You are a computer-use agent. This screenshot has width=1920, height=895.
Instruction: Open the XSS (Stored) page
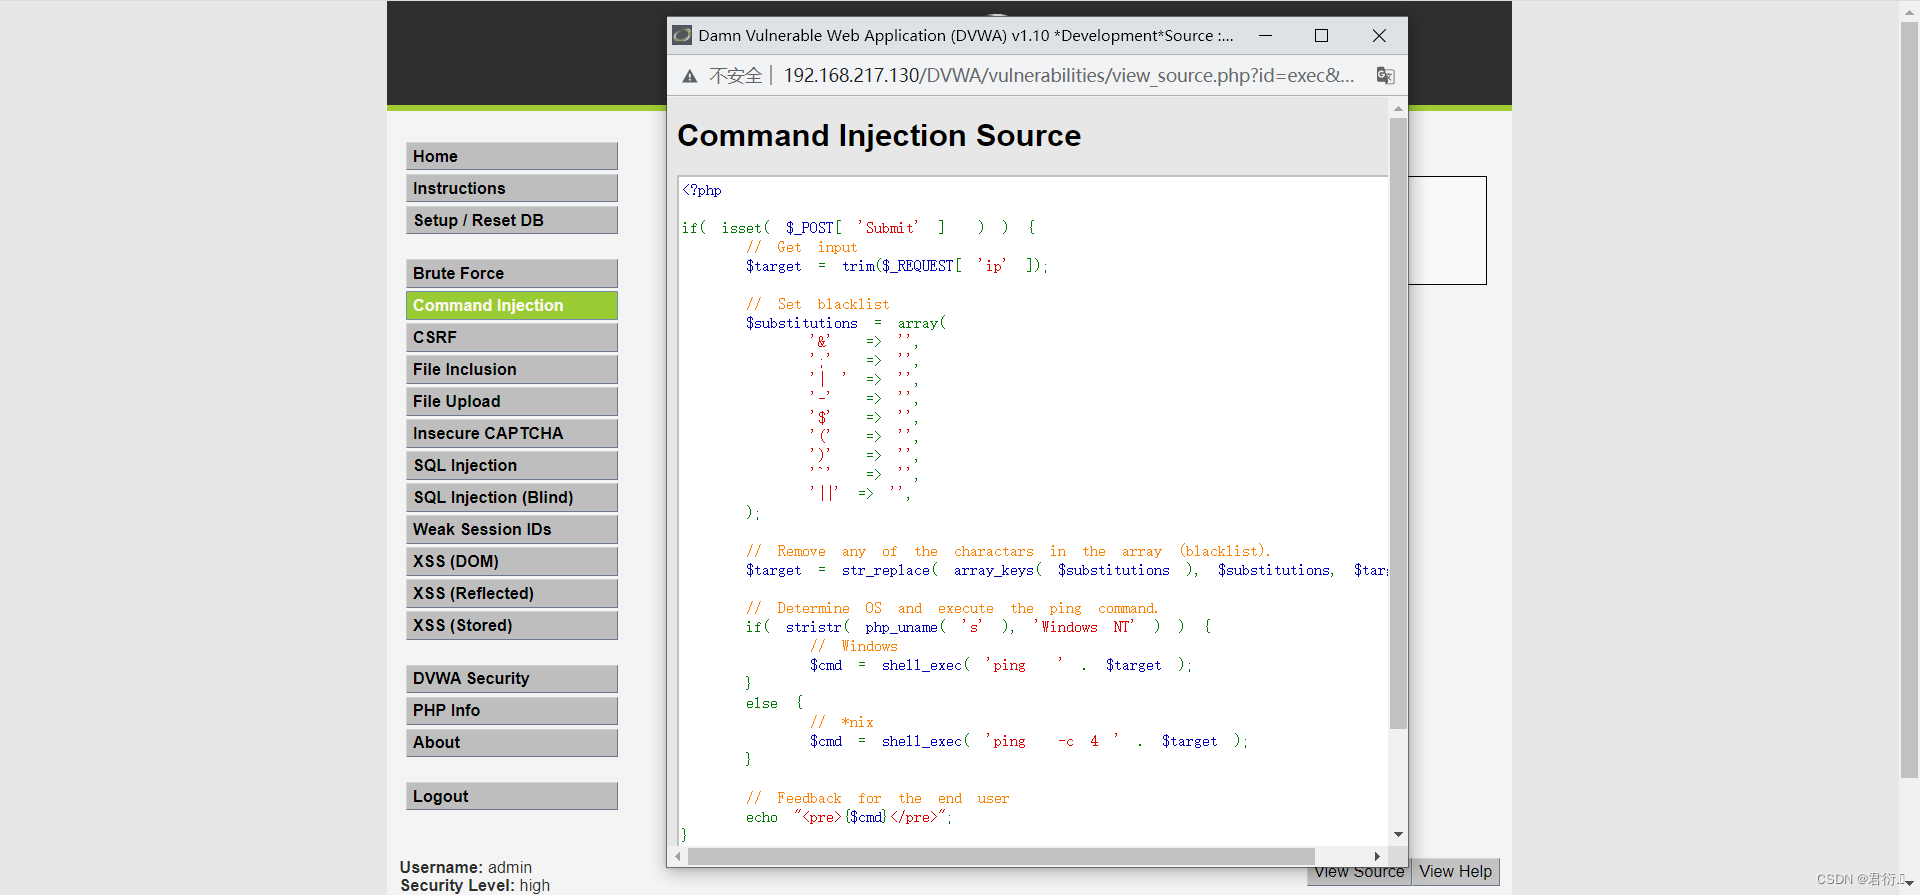(512, 625)
